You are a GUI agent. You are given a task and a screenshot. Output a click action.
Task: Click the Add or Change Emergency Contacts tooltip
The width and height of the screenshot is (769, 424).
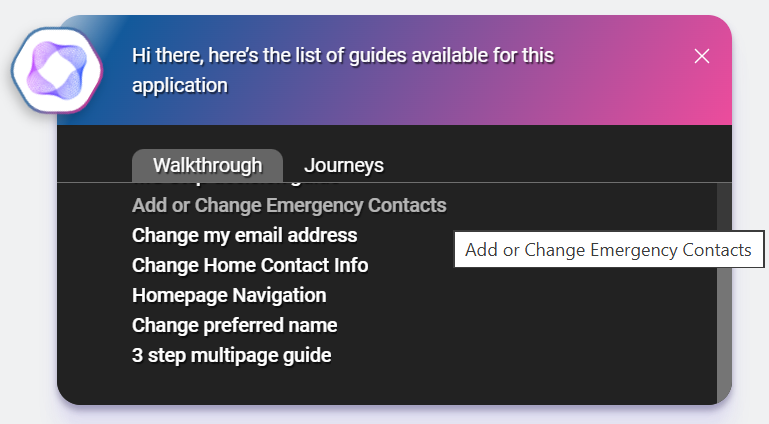[608, 250]
